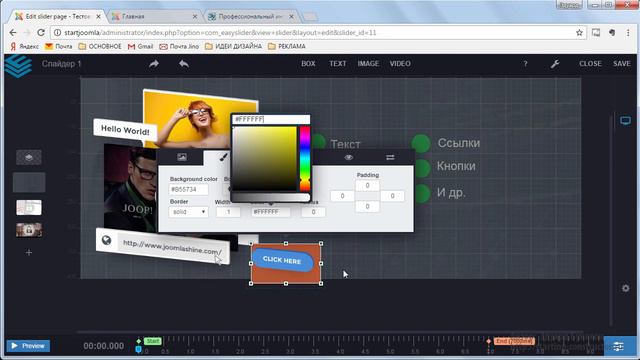Image resolution: width=640 pixels, height=360 pixels.
Task: Open the layers icon in left sidebar
Action: [29, 157]
